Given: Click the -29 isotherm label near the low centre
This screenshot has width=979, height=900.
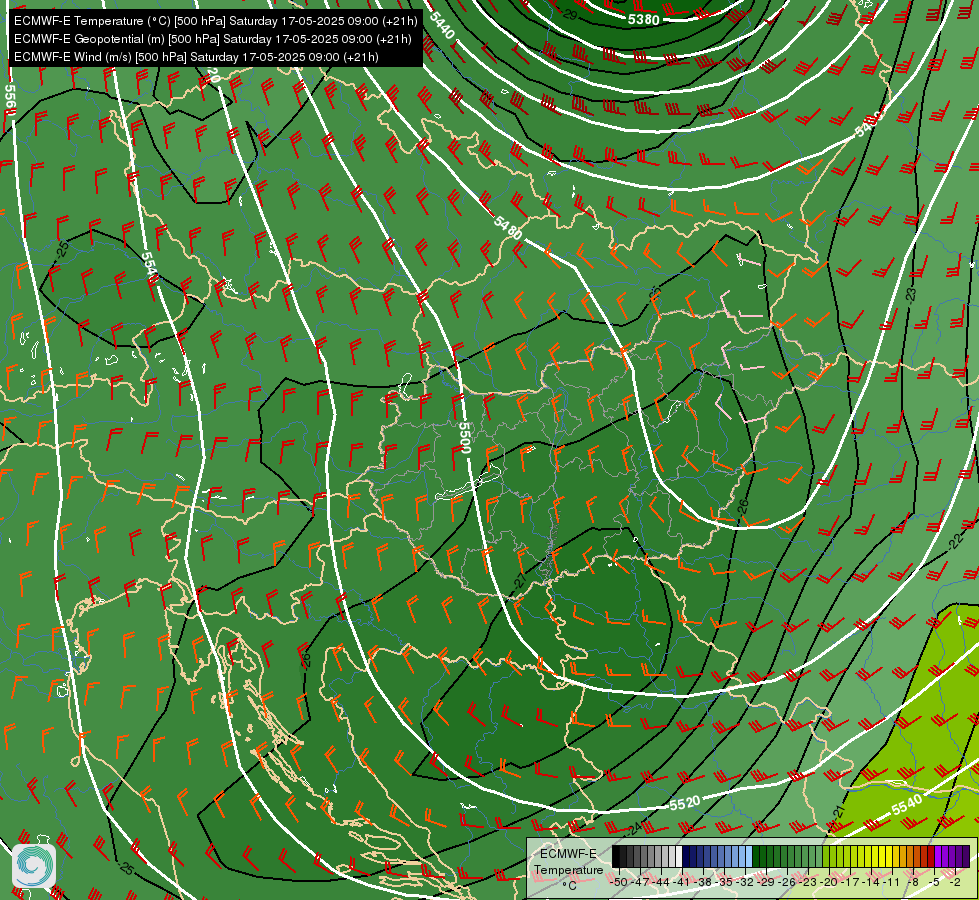Looking at the screenshot, I should point(569,14).
